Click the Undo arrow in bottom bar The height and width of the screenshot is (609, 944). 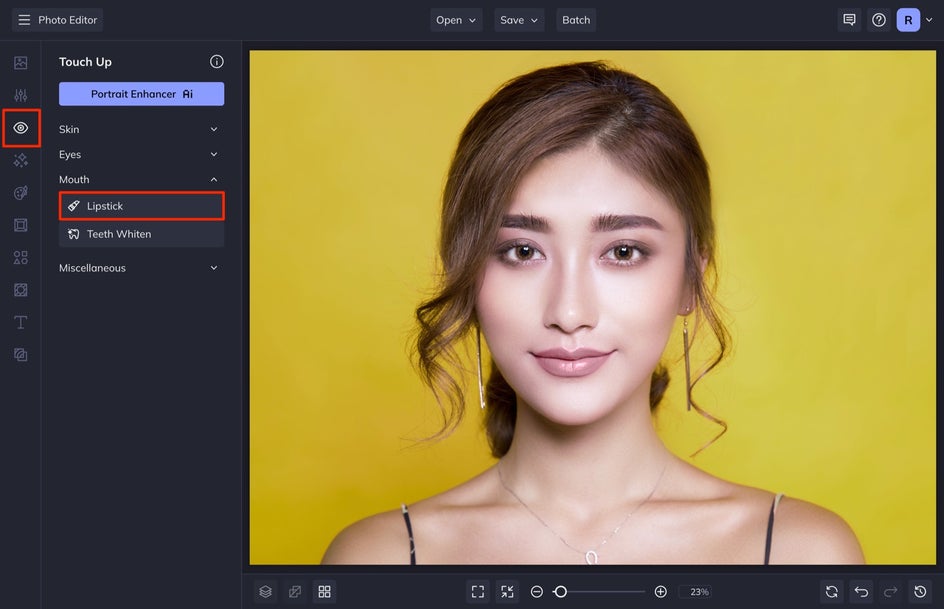point(861,592)
